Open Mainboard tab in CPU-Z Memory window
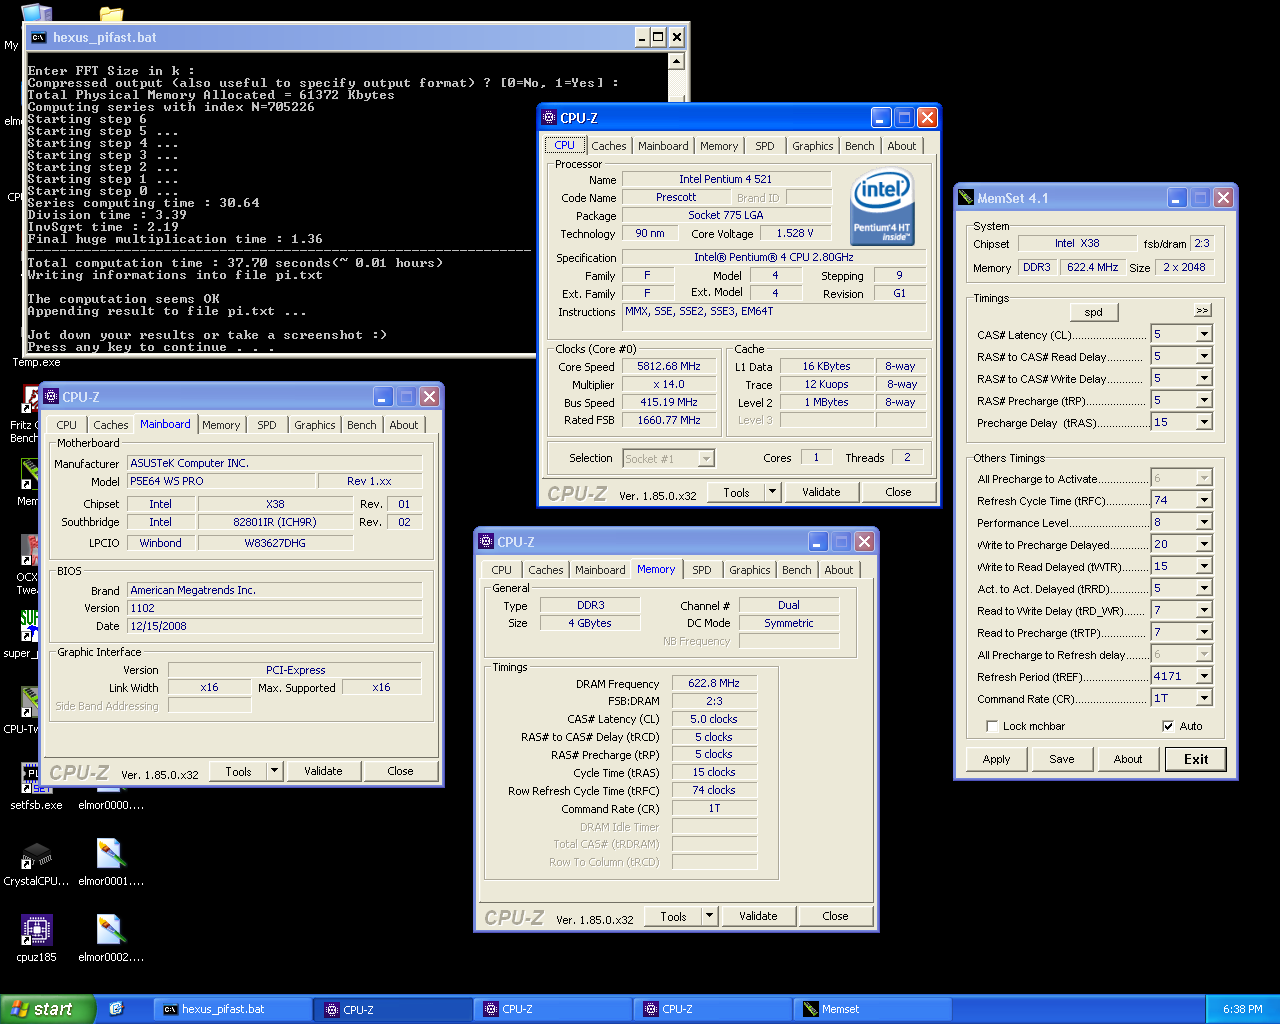 (600, 570)
